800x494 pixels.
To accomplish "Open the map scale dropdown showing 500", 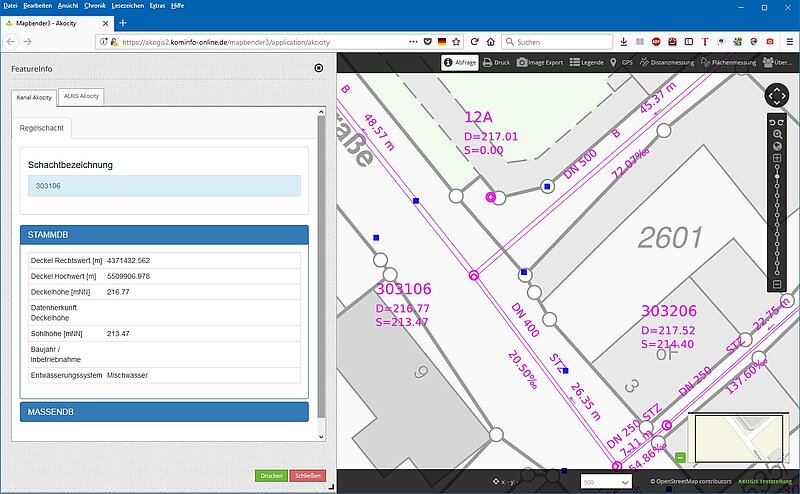I will (x=607, y=482).
